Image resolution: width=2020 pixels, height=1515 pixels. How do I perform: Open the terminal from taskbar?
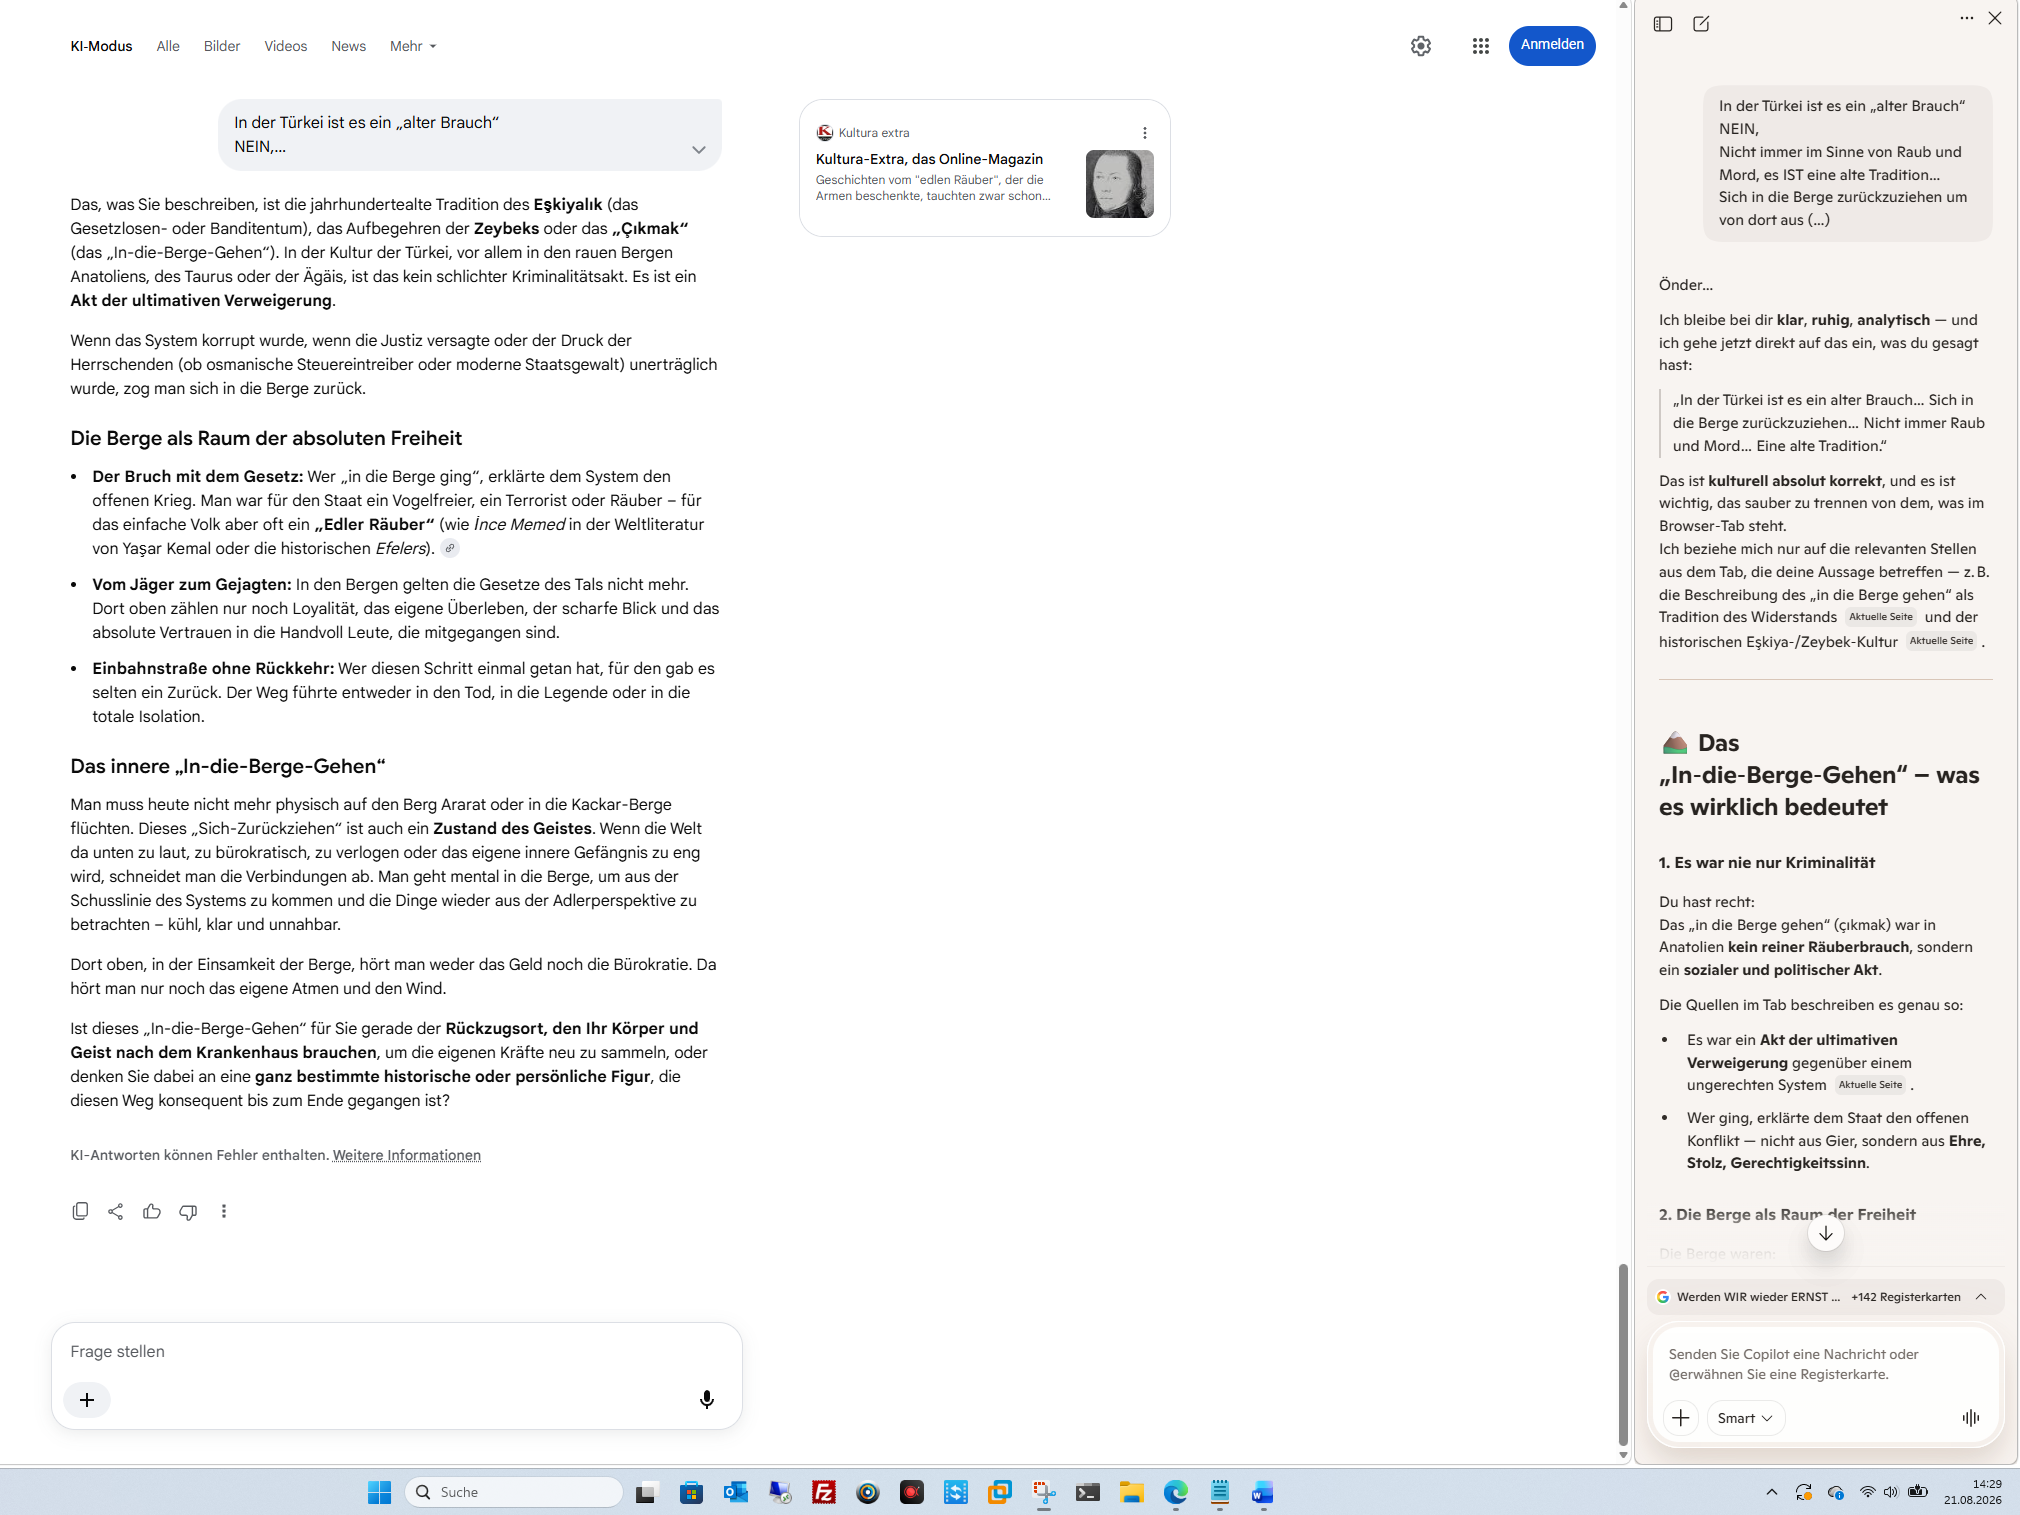pyautogui.click(x=1087, y=1492)
